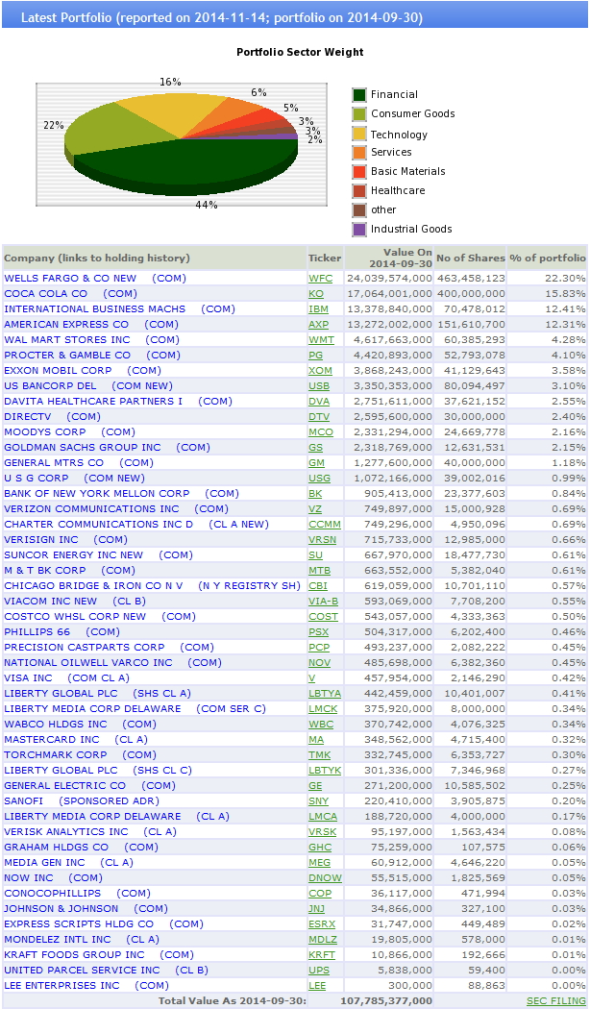Click the Financial legend color swatch
Image resolution: width=590 pixels, height=1009 pixels.
(359, 95)
